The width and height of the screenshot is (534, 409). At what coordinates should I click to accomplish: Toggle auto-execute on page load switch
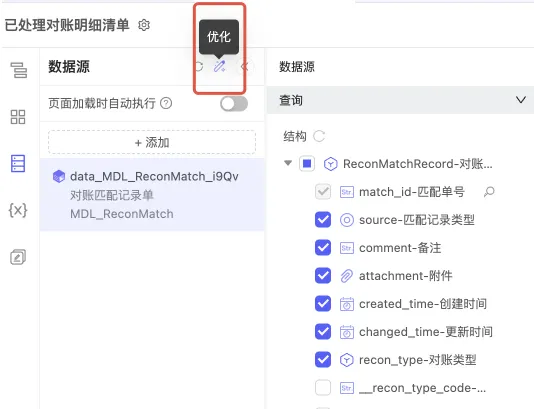234,104
